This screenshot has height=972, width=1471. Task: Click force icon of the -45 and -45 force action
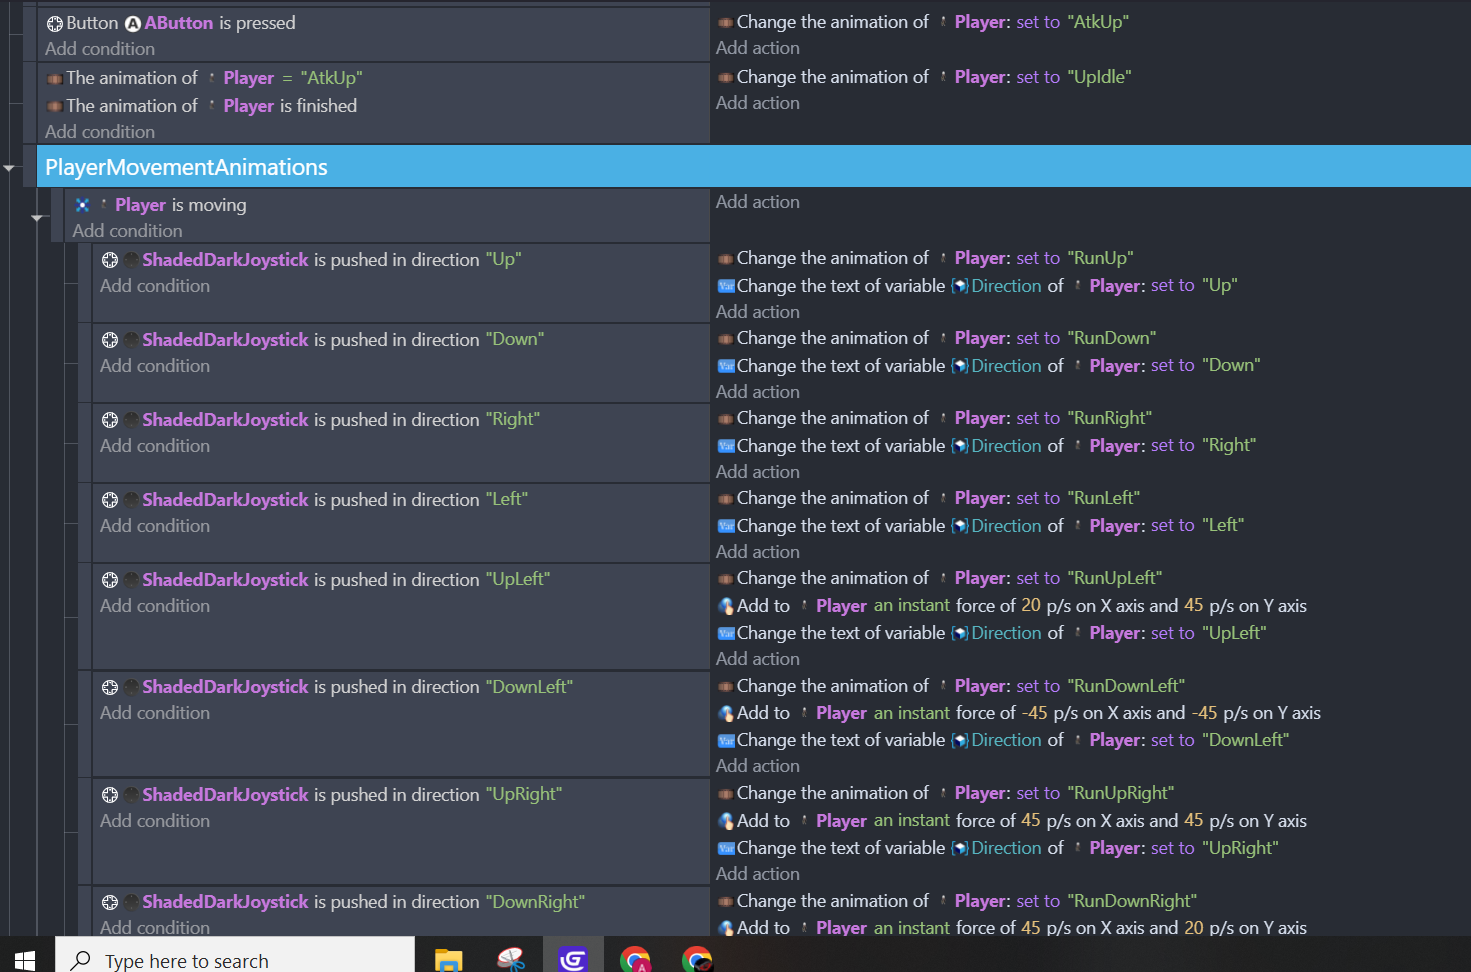coord(727,713)
